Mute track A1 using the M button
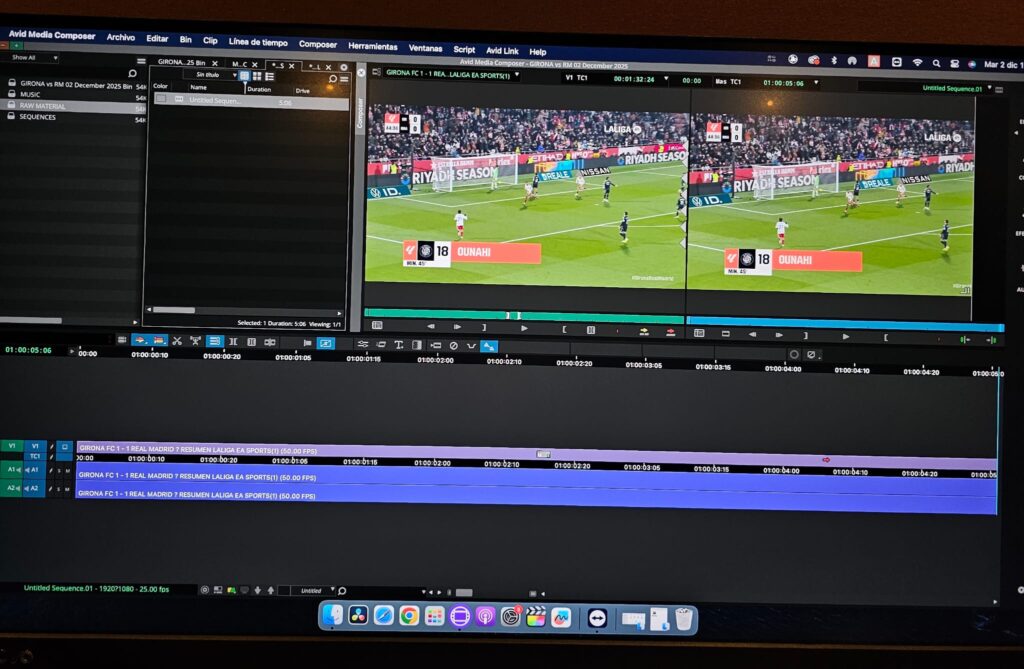Screen dimensions: 1024x669 click(68, 470)
